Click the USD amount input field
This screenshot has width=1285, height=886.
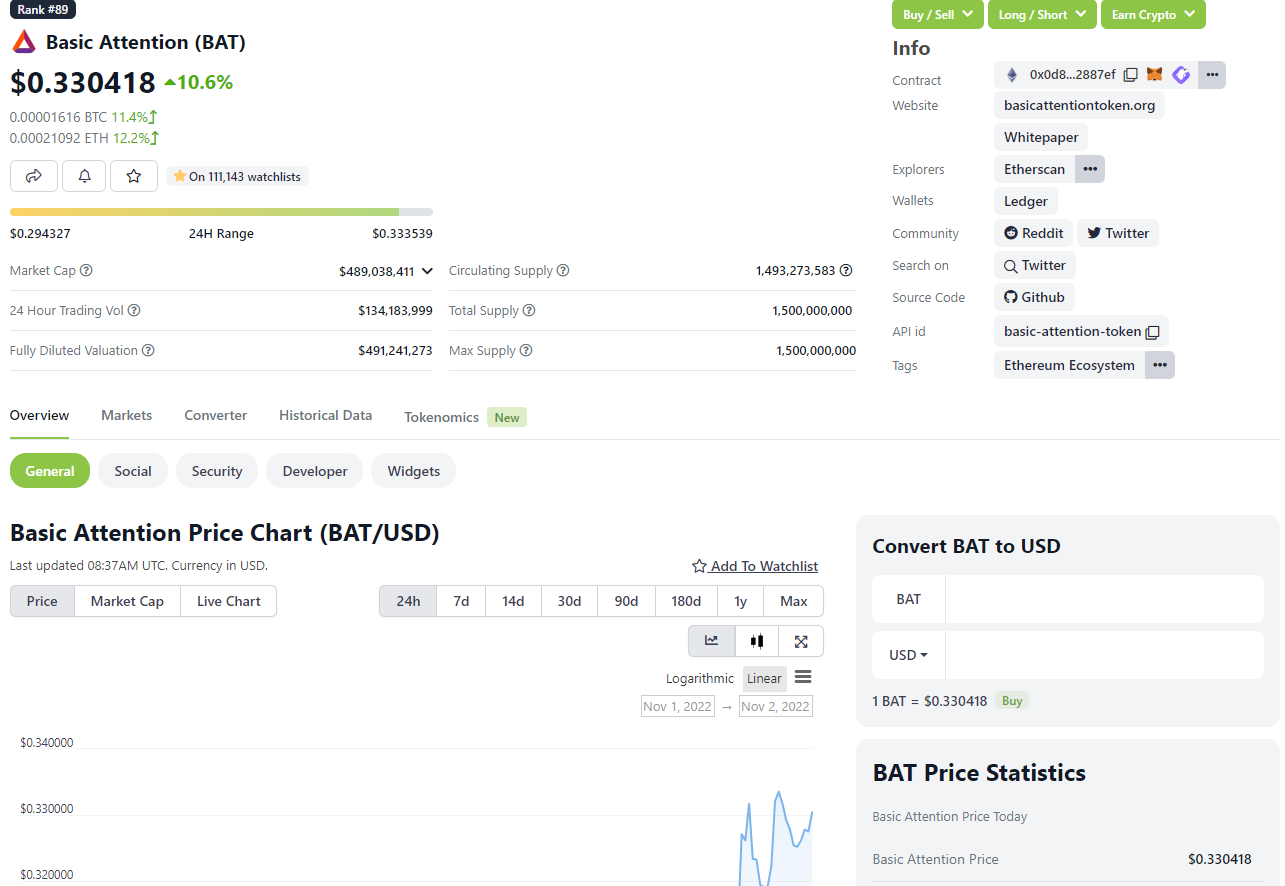tap(1104, 655)
